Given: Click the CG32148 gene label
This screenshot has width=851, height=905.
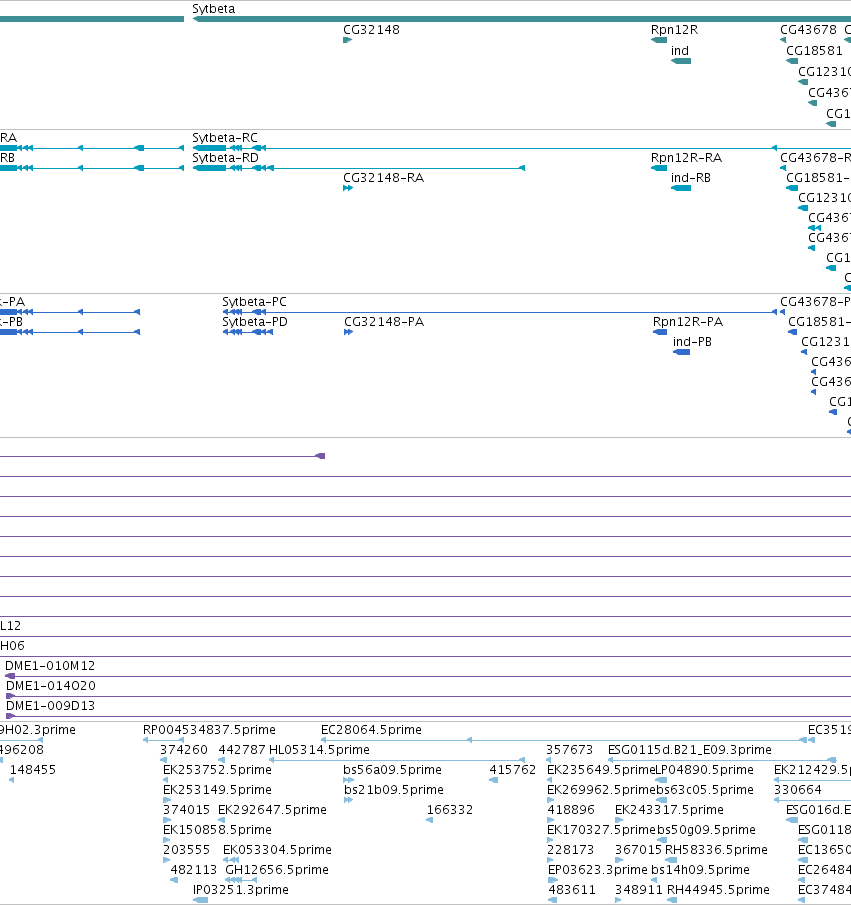Looking at the screenshot, I should (x=371, y=30).
